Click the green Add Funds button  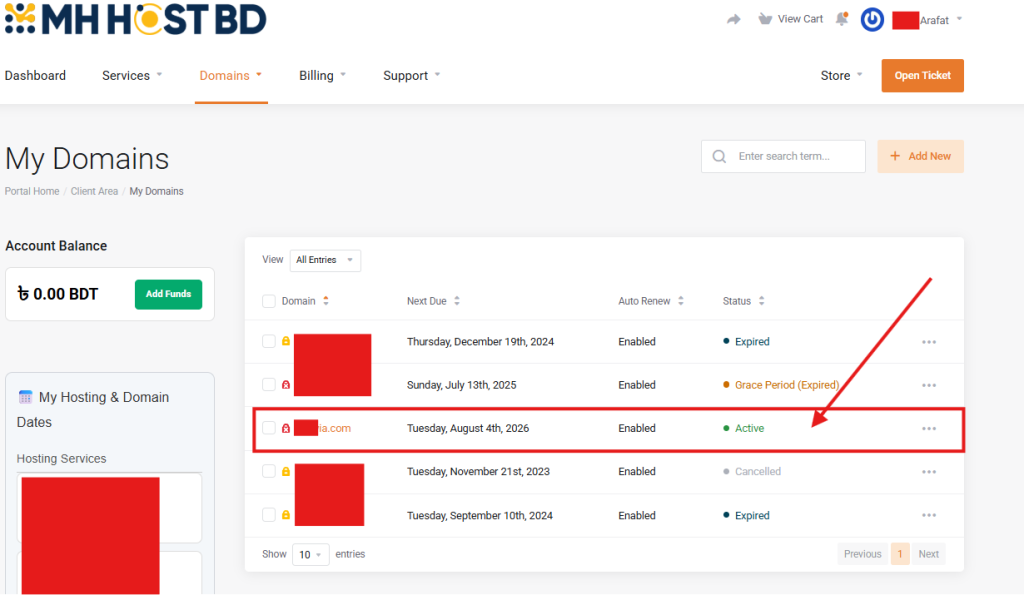(x=168, y=294)
